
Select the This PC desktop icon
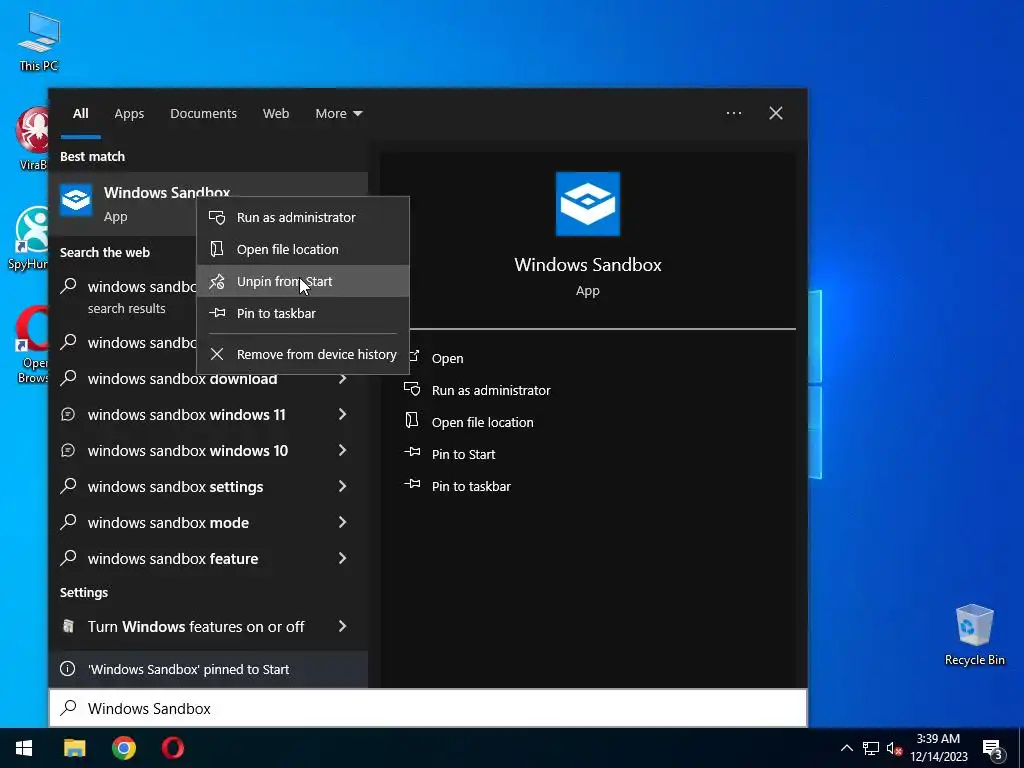[39, 40]
